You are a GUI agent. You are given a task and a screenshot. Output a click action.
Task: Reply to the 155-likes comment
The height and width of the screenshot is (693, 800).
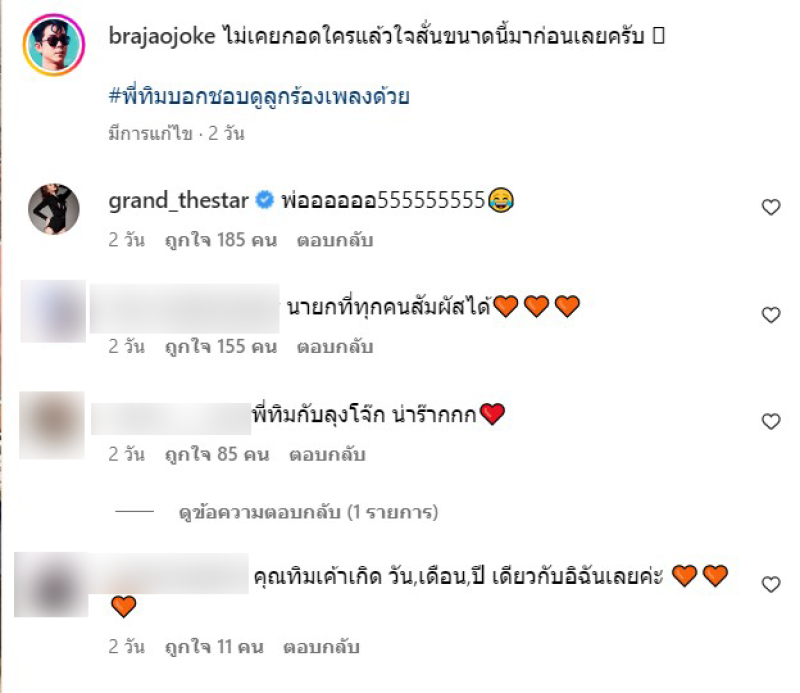pos(335,347)
